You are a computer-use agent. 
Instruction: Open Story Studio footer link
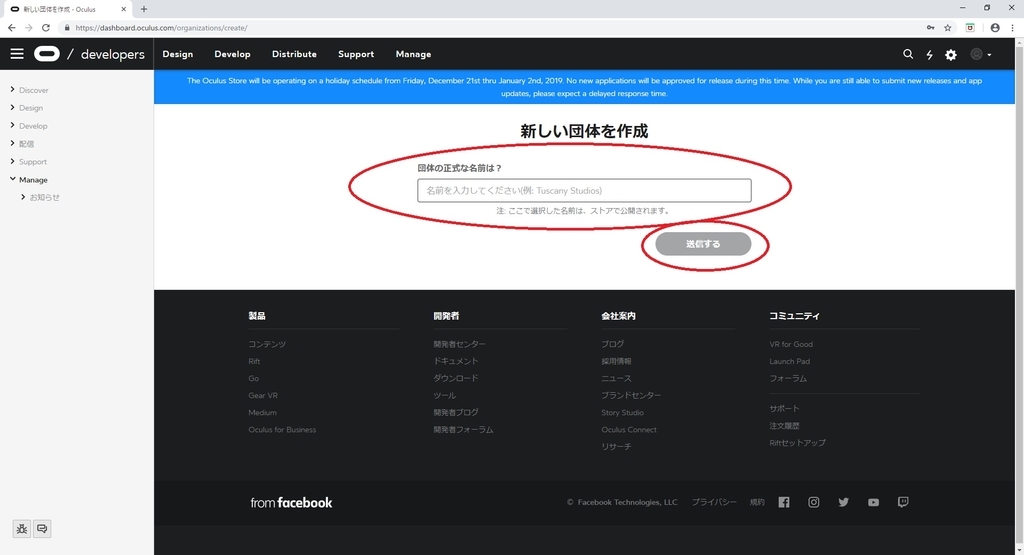coord(622,413)
